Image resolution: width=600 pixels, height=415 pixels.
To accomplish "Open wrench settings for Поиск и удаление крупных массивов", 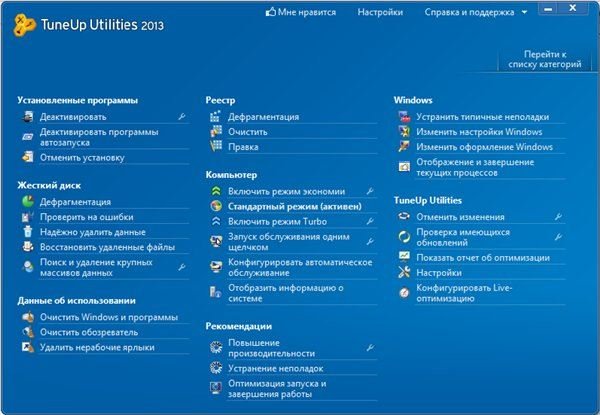I will pyautogui.click(x=182, y=267).
